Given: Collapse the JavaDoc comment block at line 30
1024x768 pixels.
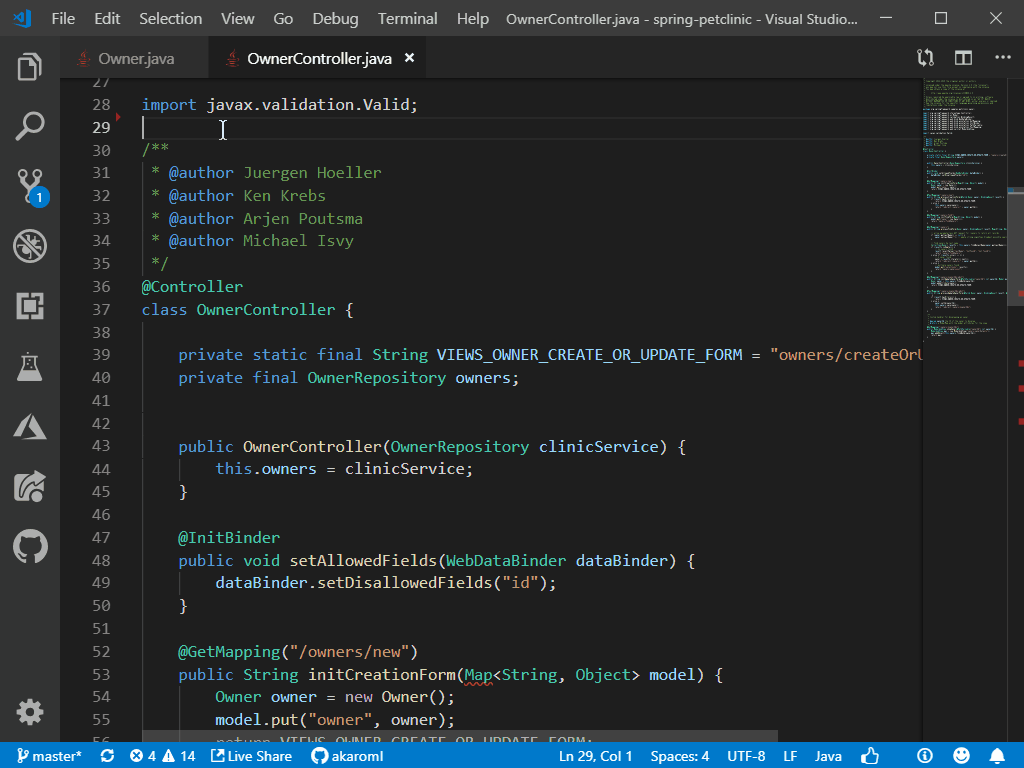Looking at the screenshot, I should pyautogui.click(x=126, y=149).
